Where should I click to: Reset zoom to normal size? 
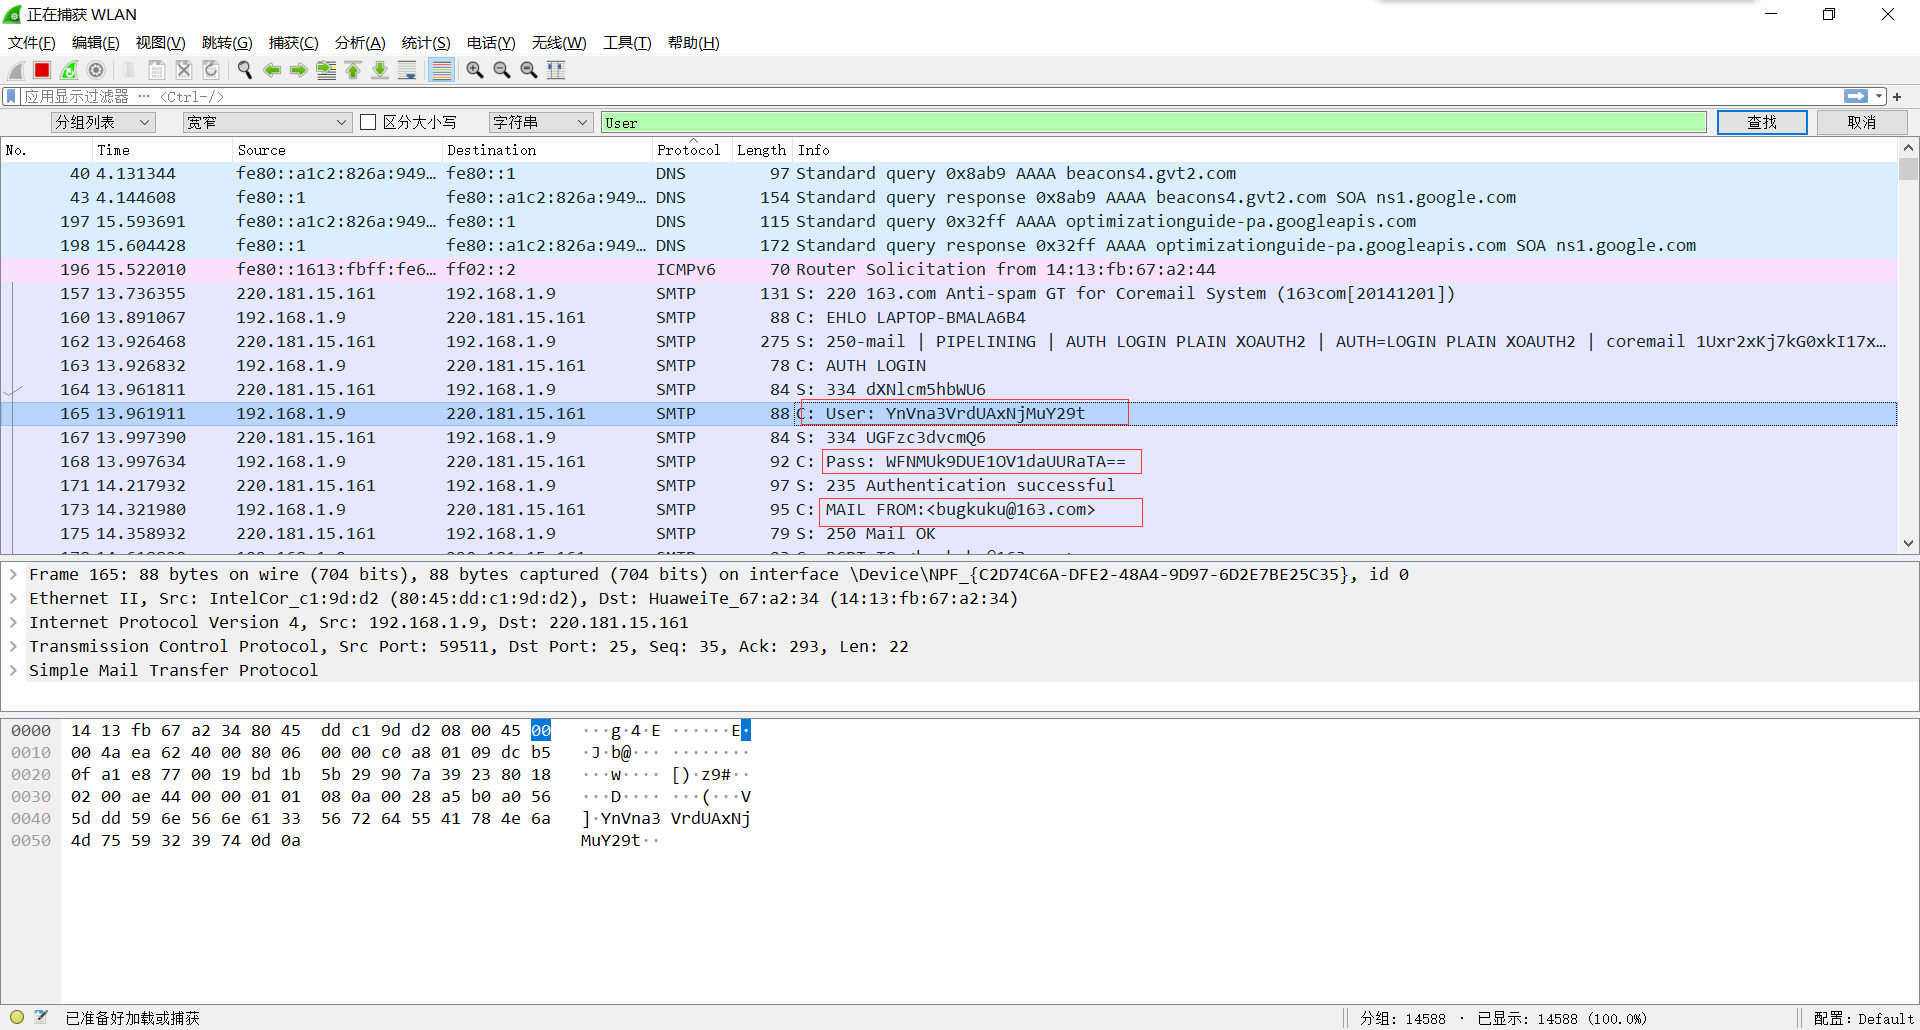point(529,70)
